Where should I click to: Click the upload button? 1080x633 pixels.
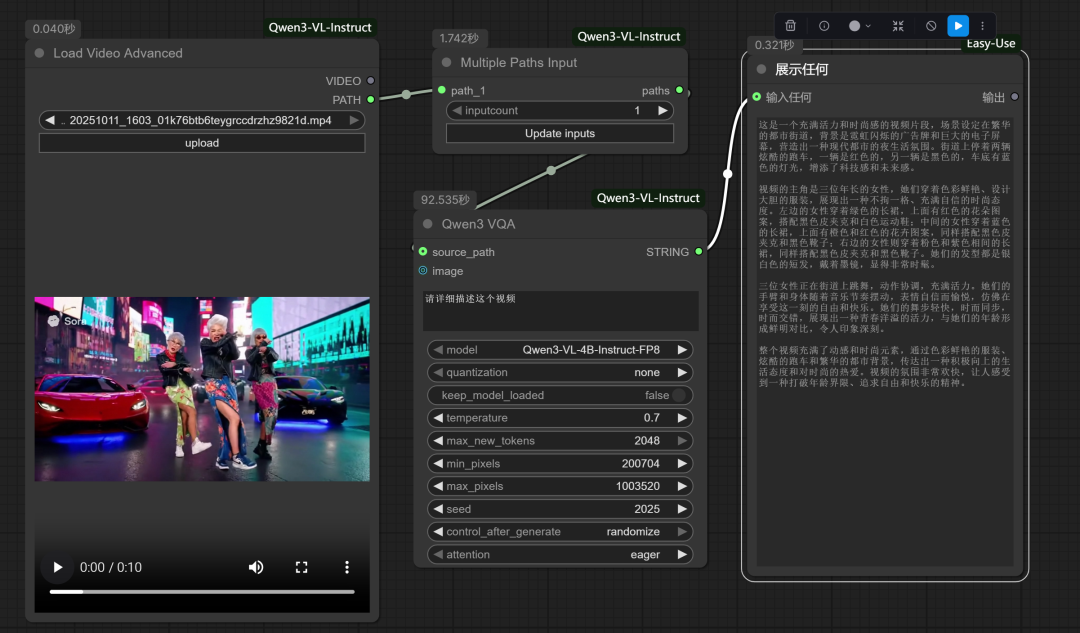click(x=202, y=143)
